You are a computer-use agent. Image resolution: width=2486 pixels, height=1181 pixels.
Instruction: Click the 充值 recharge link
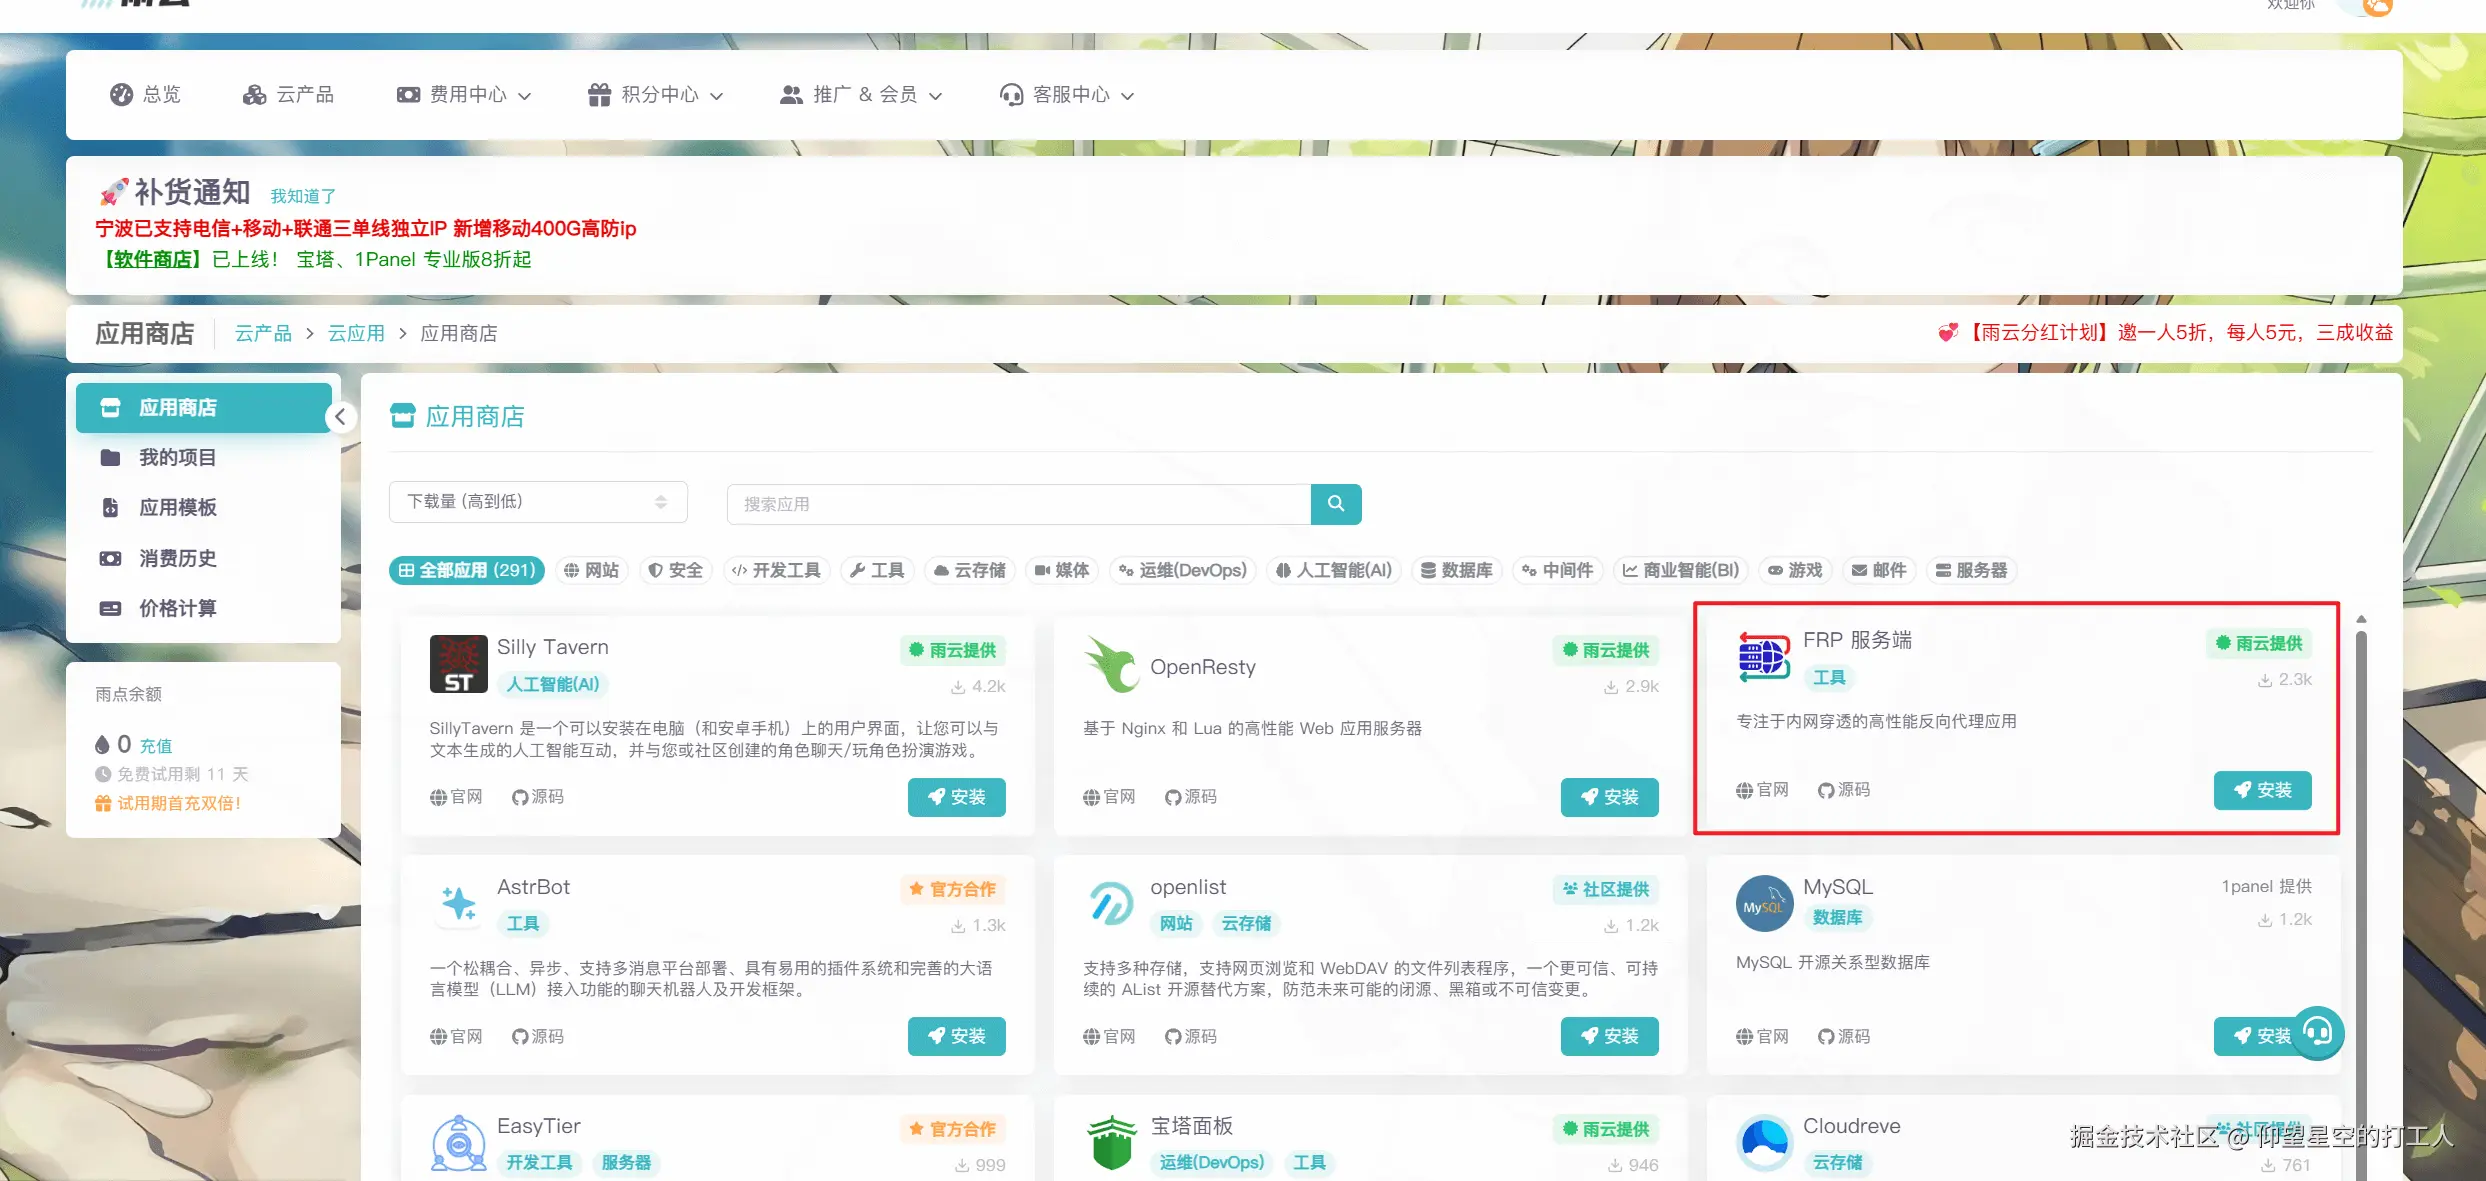(156, 746)
